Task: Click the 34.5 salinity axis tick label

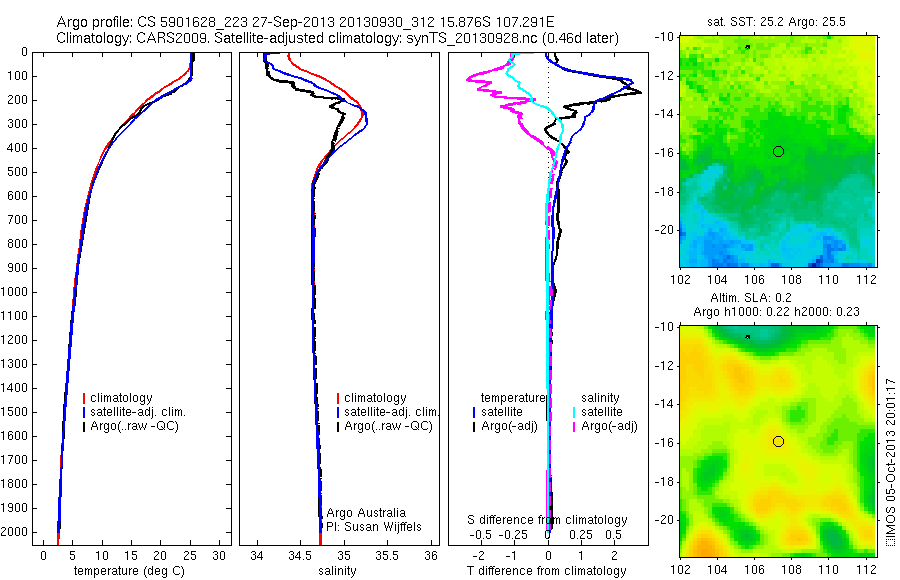Action: point(300,556)
